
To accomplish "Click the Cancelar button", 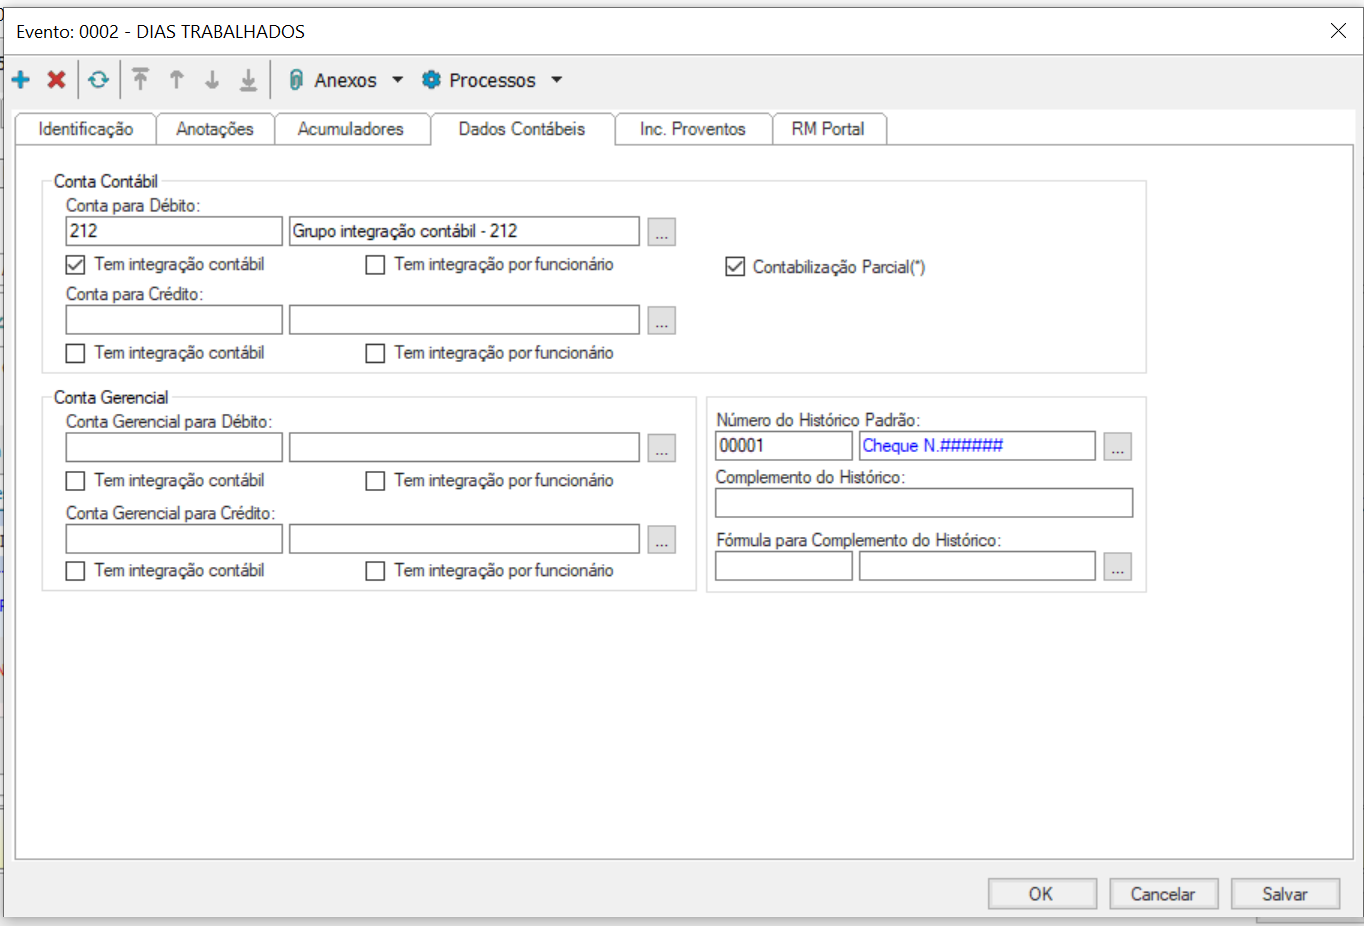I will pyautogui.click(x=1163, y=894).
